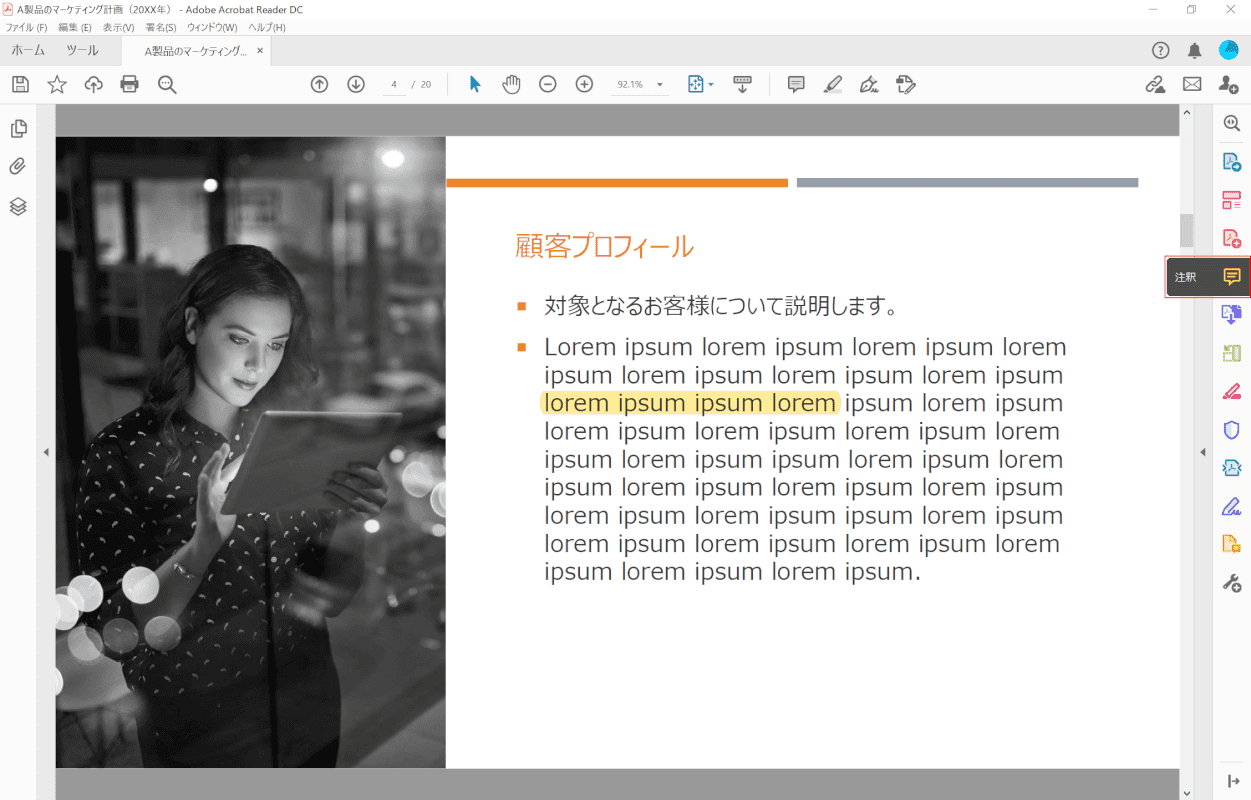This screenshot has width=1251, height=800.
Task: Open the Fill & Sign tool
Action: [1232, 506]
